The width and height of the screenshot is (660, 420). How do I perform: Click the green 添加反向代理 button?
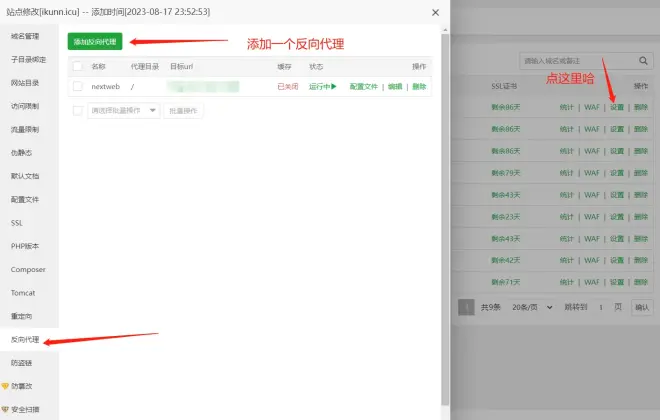pyautogui.click(x=95, y=41)
